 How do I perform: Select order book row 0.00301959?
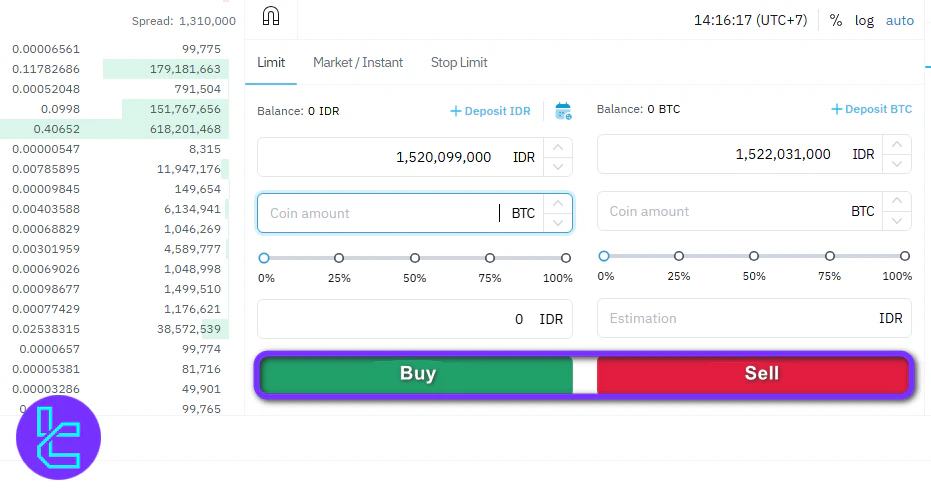[x=115, y=249]
